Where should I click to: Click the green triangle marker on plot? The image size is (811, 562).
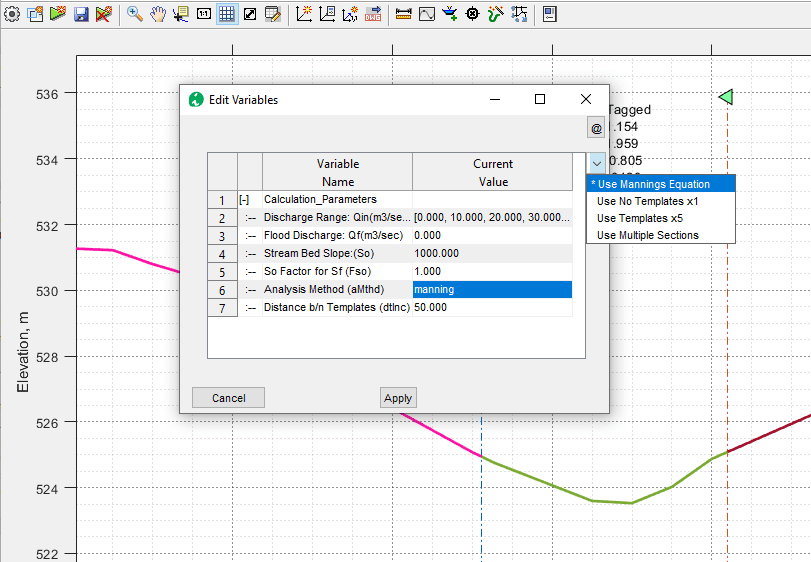726,97
